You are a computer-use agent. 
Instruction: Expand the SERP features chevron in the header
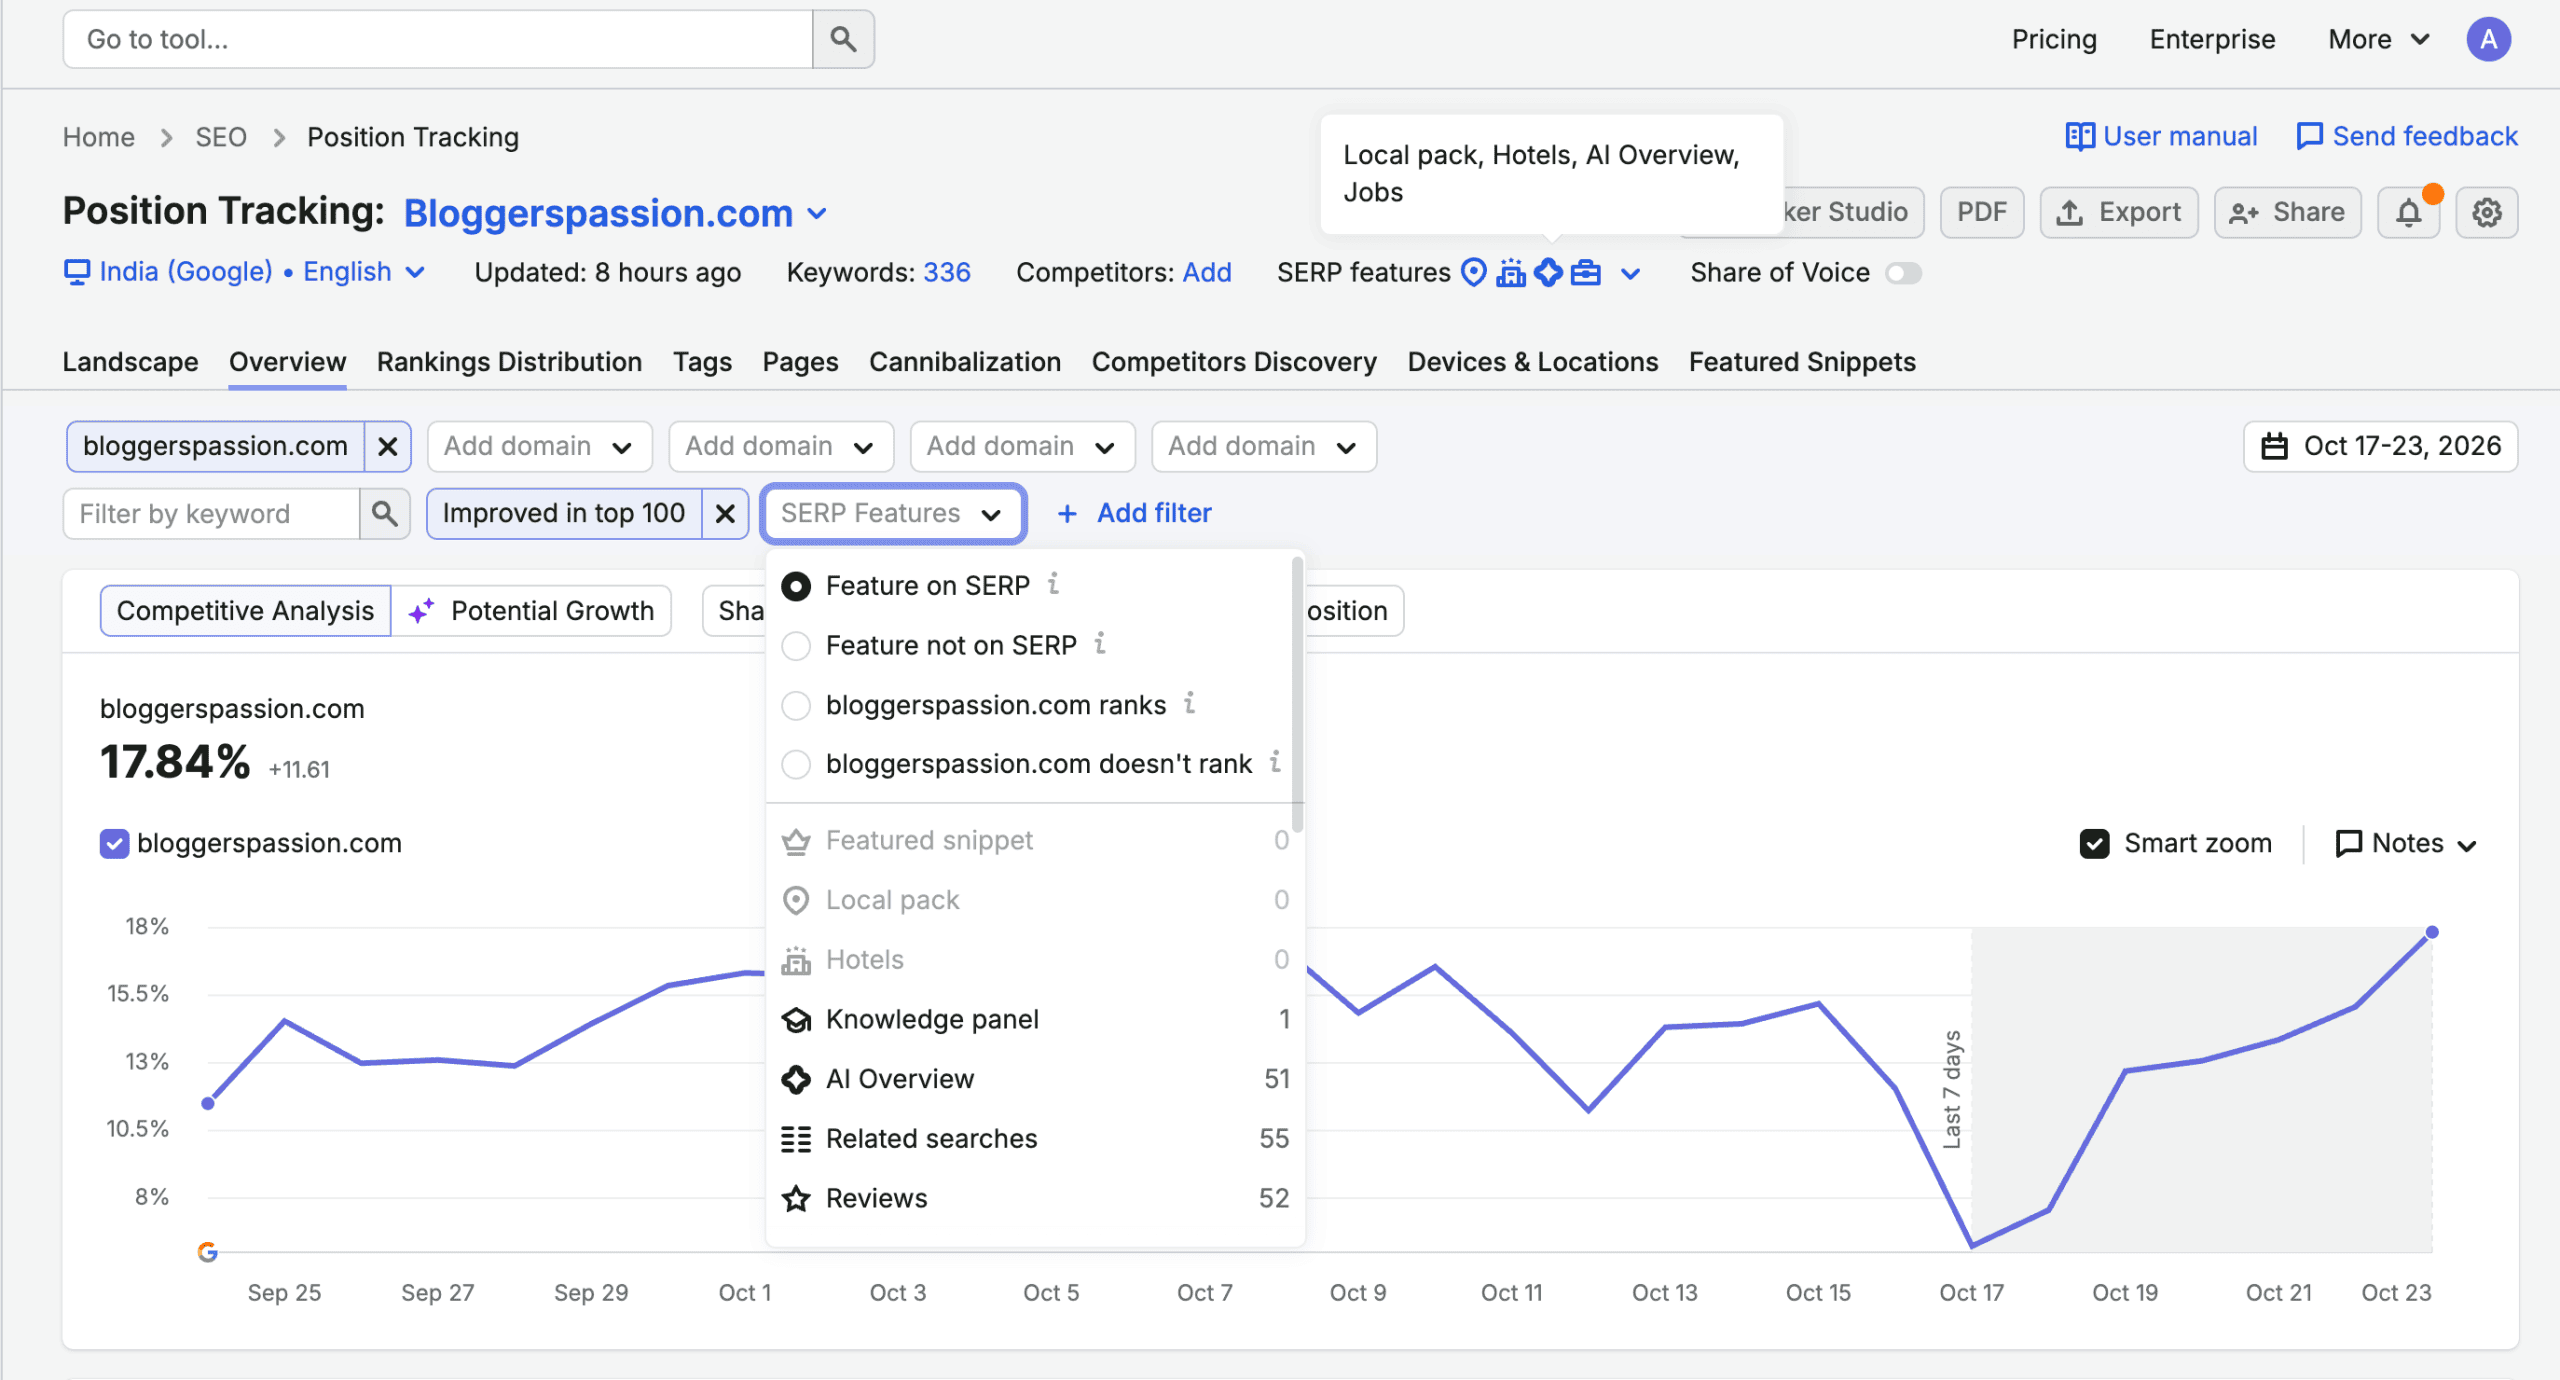(1631, 273)
